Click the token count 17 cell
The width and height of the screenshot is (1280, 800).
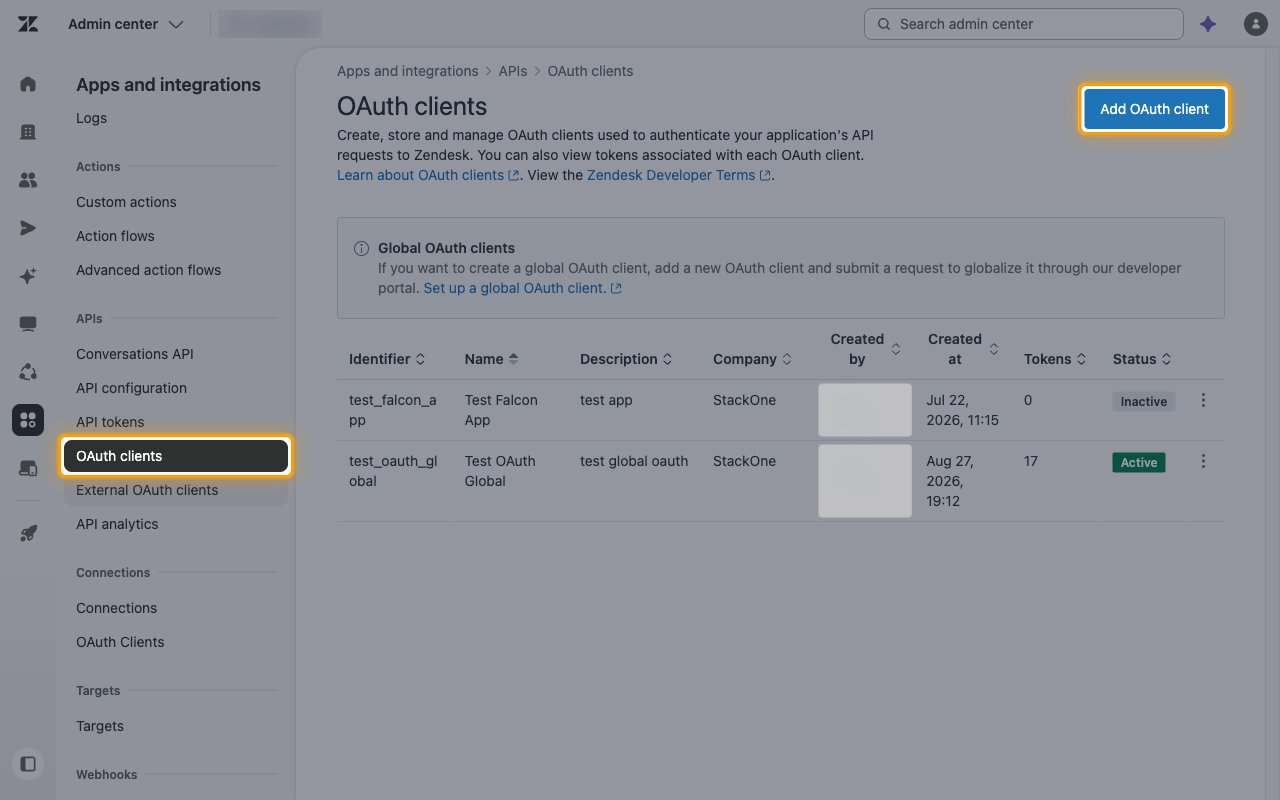click(x=1031, y=461)
